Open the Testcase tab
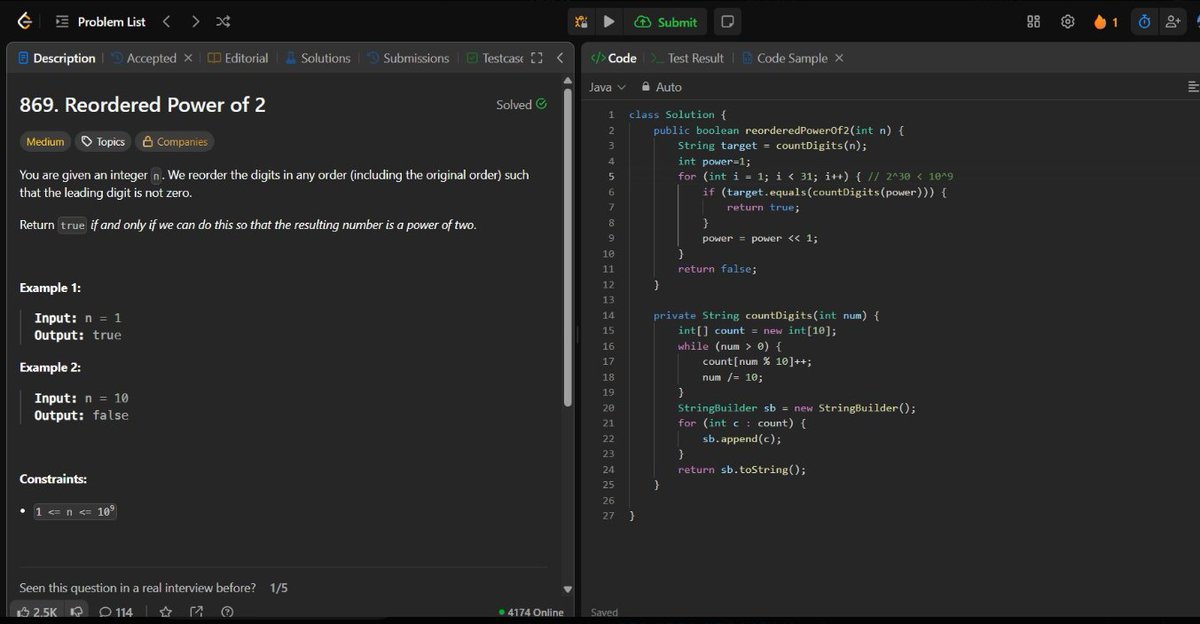Screen dimensions: 1200x624 tap(494, 58)
